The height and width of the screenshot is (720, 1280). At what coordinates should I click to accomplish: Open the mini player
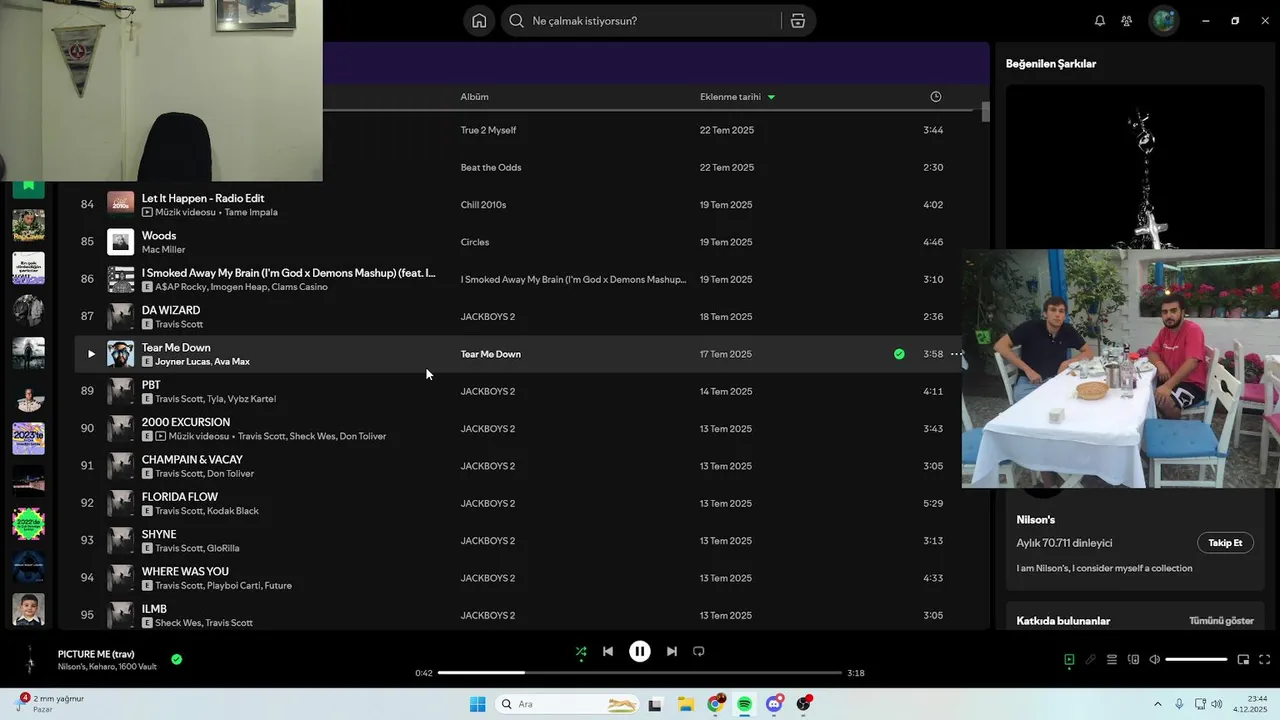click(x=1243, y=660)
